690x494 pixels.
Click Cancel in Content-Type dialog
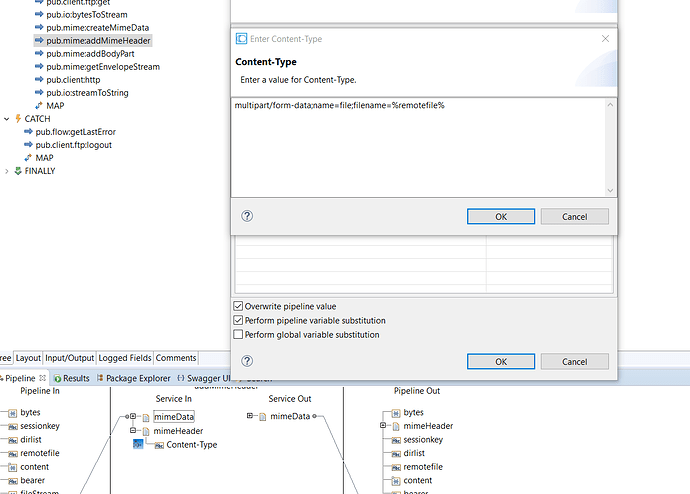pos(574,216)
